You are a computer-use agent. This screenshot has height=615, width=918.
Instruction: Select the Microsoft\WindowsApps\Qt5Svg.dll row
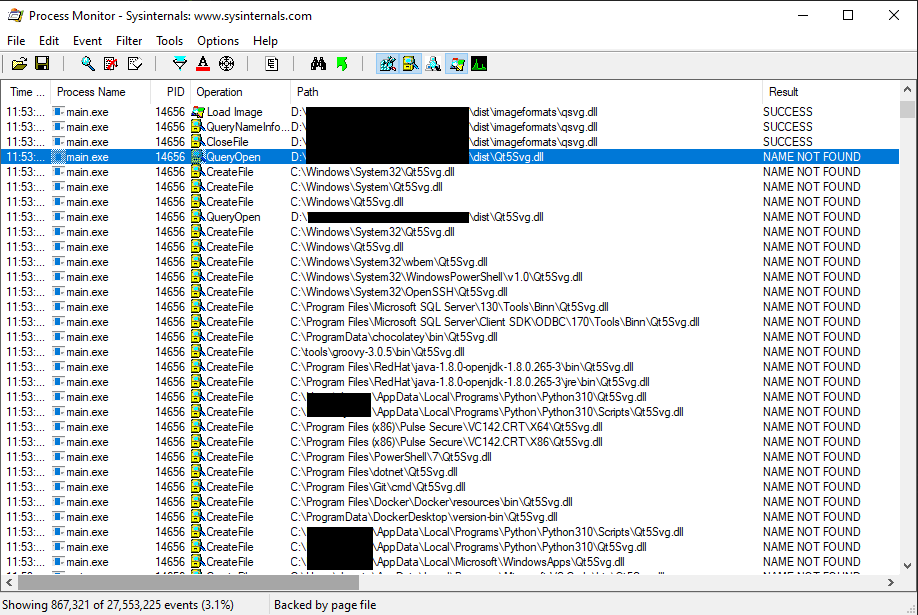(450, 562)
